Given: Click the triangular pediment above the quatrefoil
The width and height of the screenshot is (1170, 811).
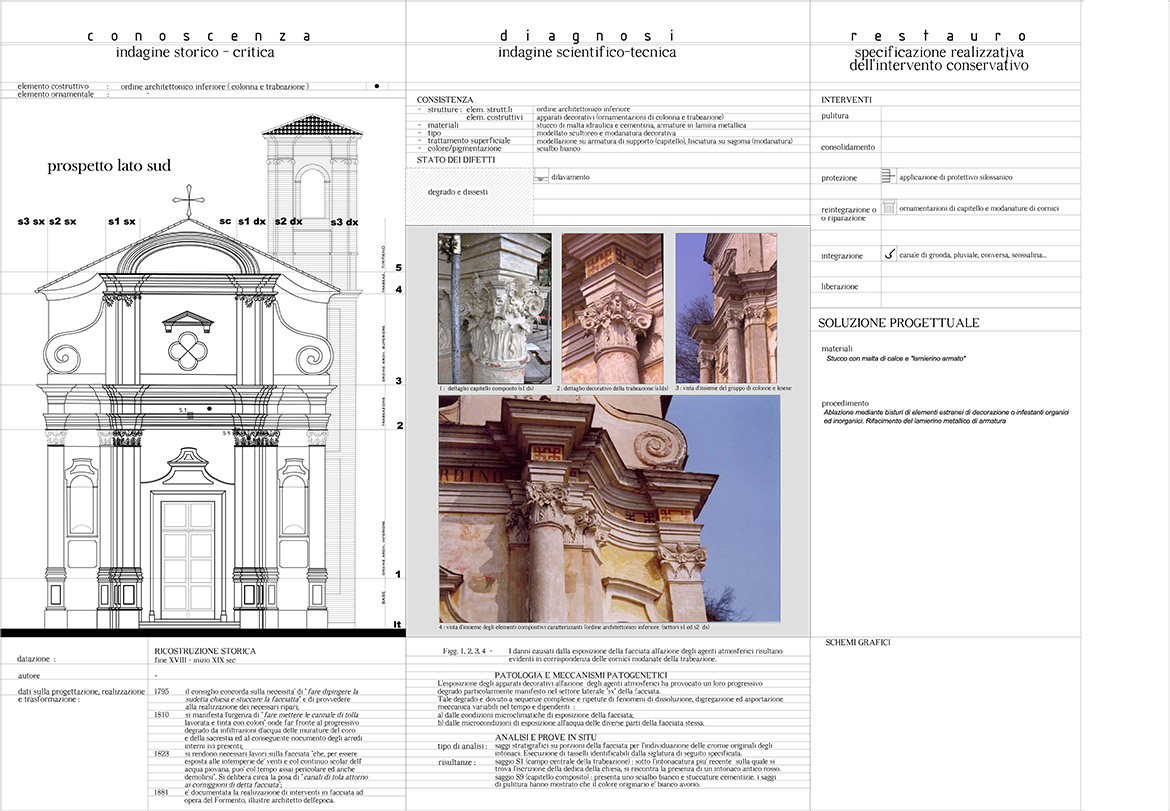Looking at the screenshot, I should tap(187, 320).
